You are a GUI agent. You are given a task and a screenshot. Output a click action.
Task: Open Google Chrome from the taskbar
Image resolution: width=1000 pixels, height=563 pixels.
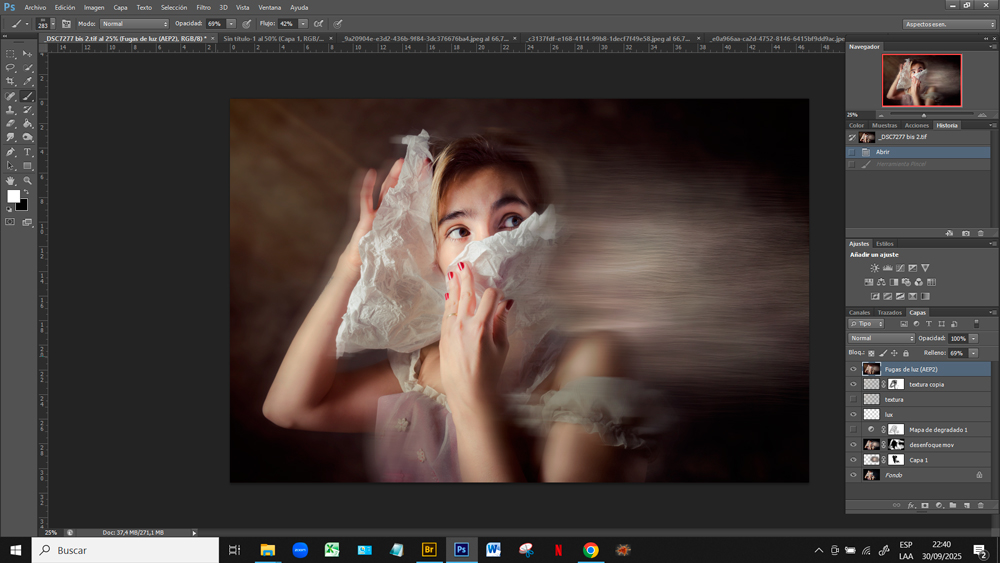click(x=591, y=550)
